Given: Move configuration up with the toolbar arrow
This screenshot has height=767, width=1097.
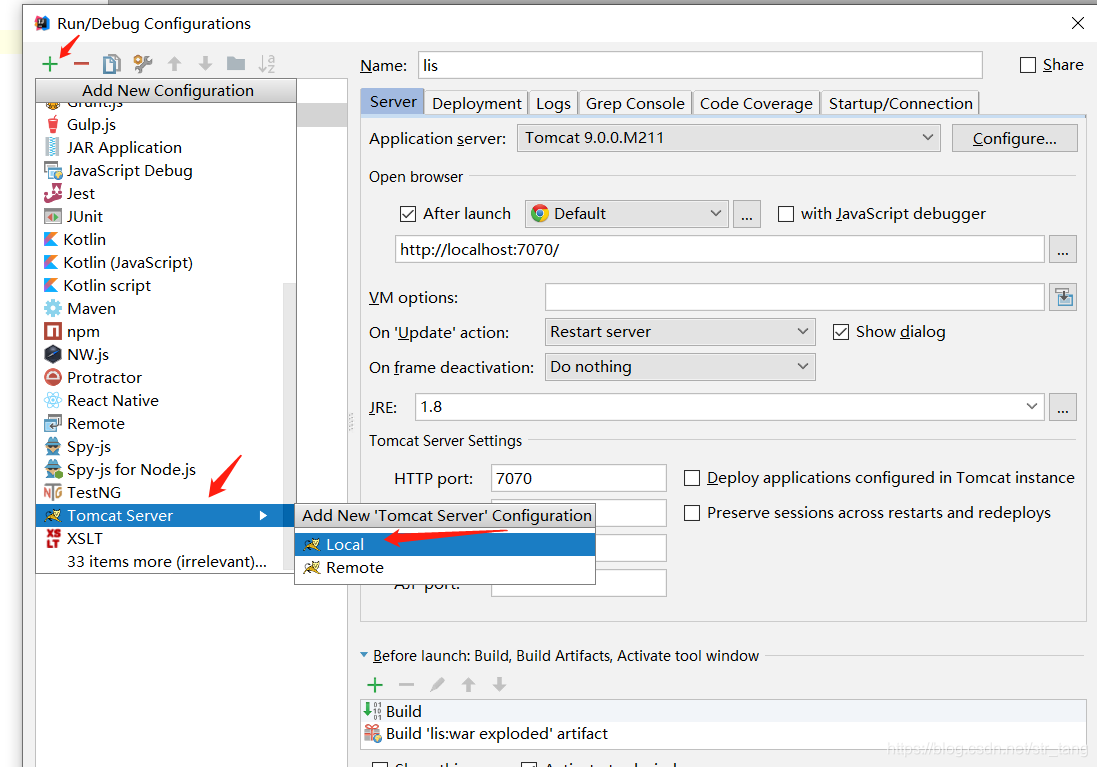Looking at the screenshot, I should (174, 64).
